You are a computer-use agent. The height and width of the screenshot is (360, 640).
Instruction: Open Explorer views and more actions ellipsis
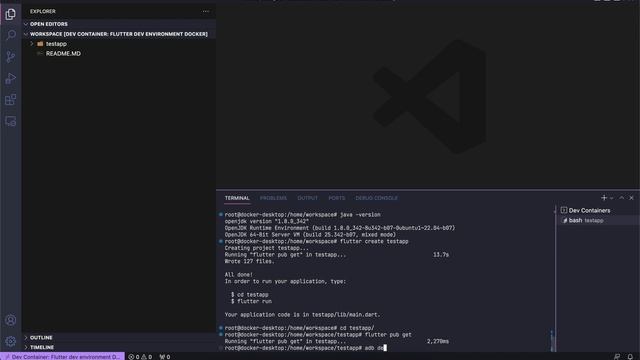[206, 11]
